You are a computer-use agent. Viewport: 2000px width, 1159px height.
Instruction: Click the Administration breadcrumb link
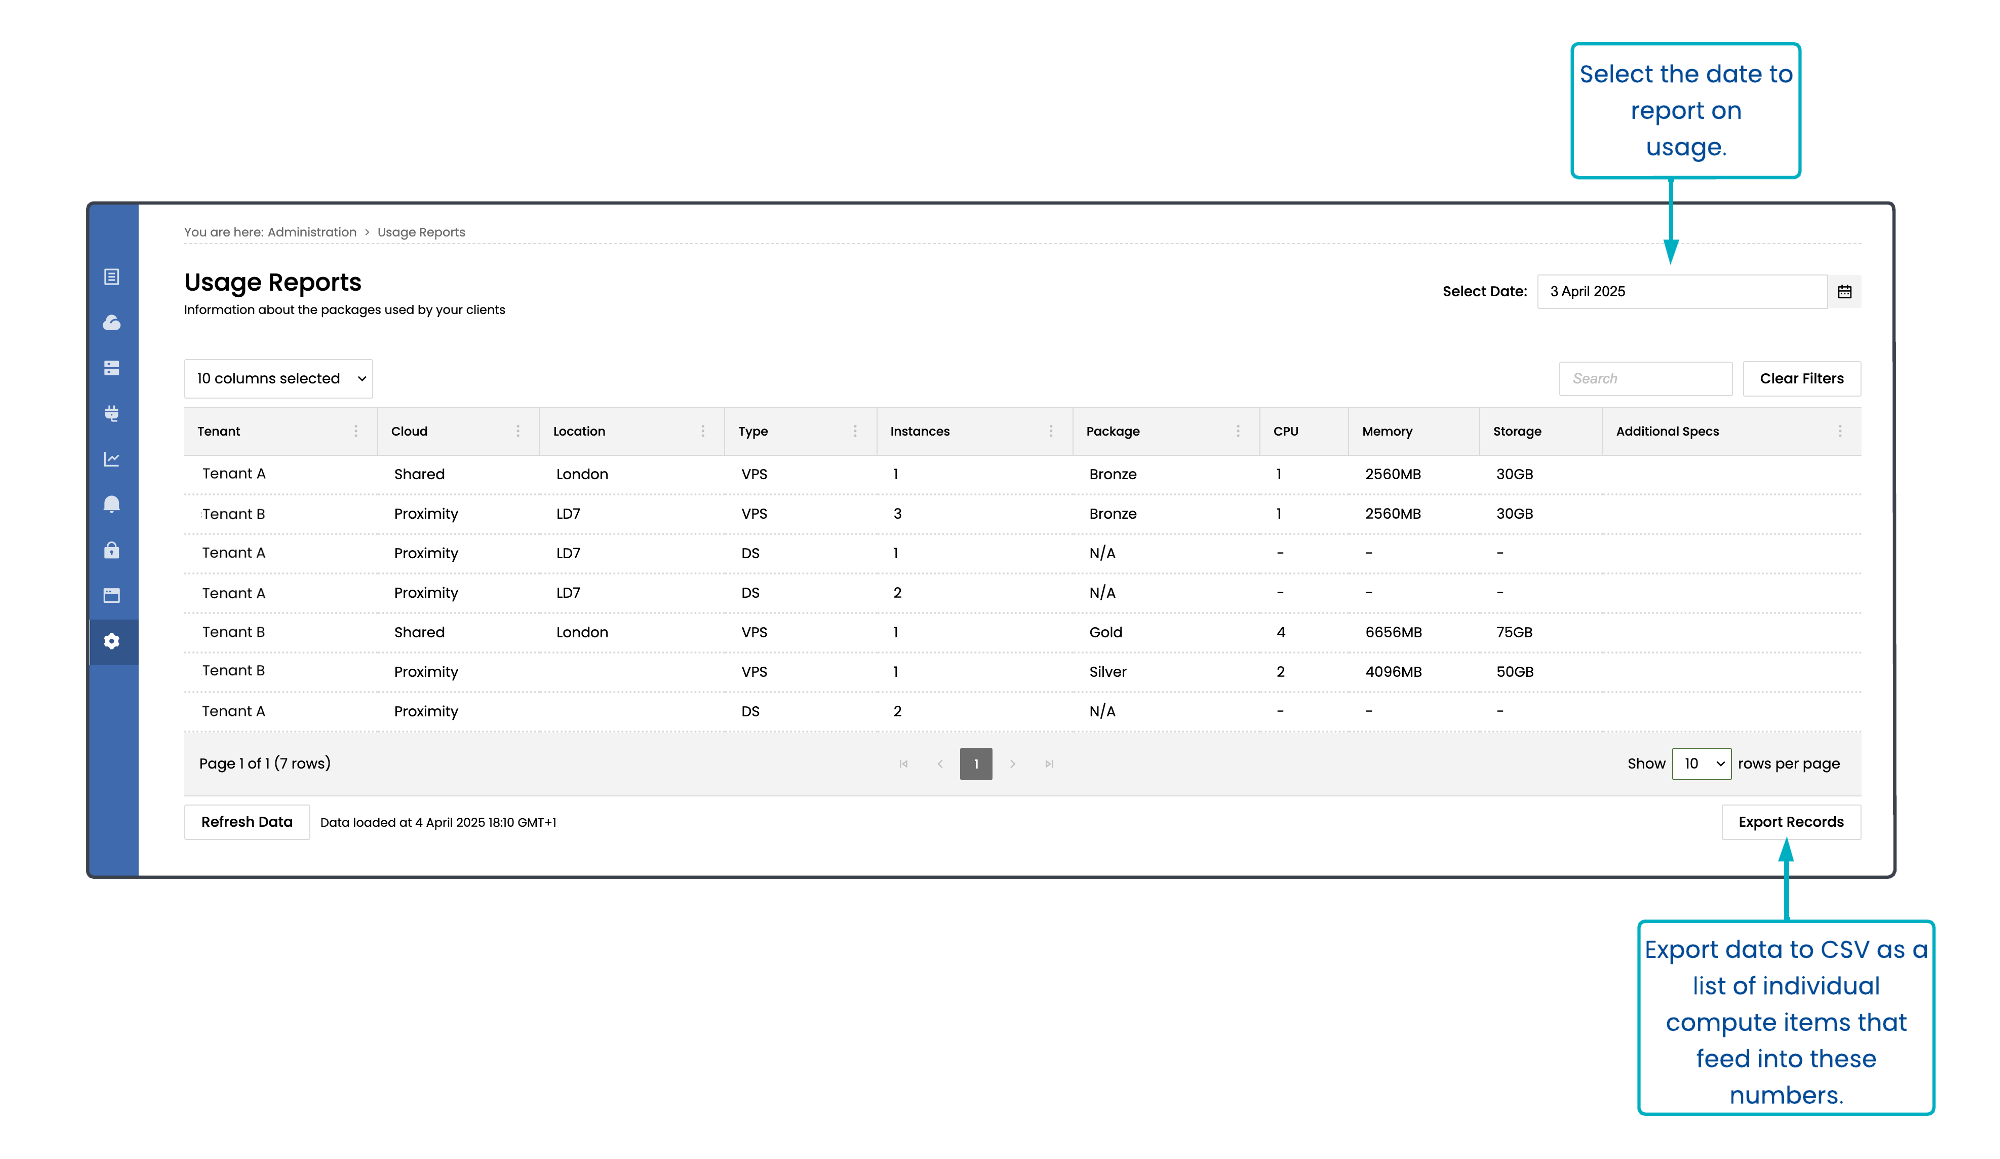point(312,232)
